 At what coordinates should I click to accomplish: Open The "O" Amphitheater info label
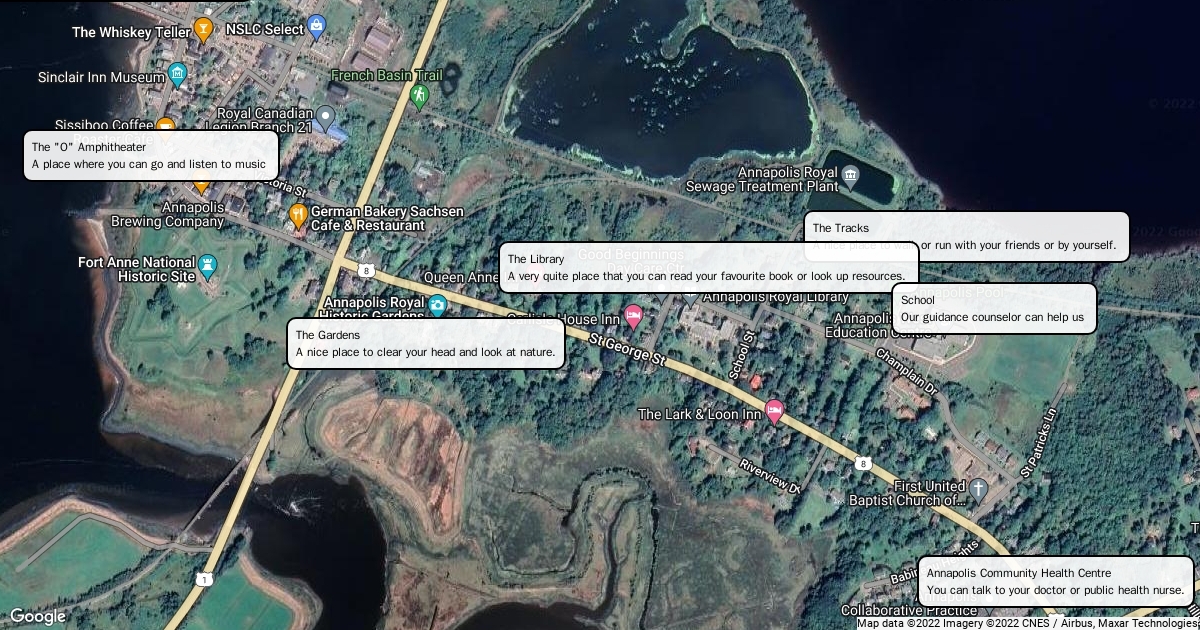click(x=151, y=156)
